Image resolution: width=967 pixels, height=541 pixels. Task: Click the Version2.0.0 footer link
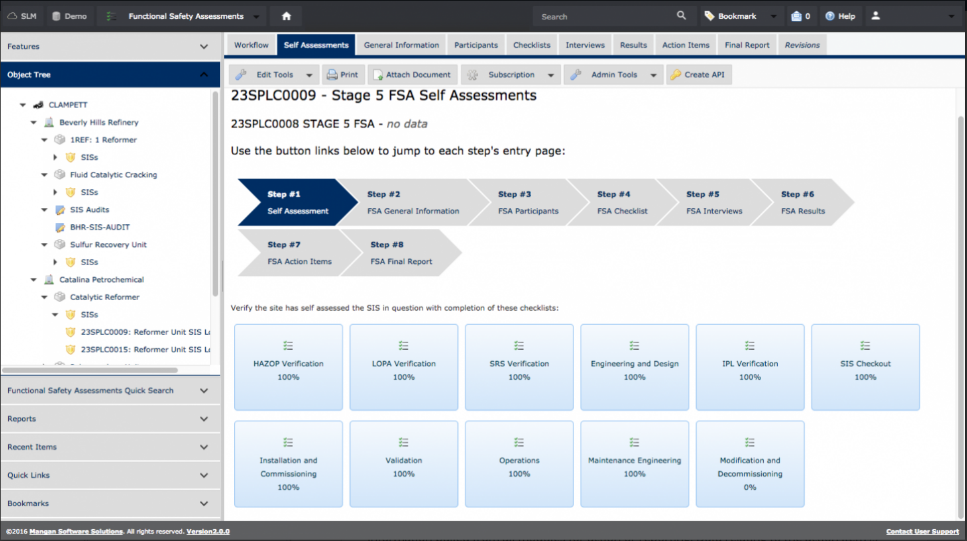pyautogui.click(x=208, y=531)
